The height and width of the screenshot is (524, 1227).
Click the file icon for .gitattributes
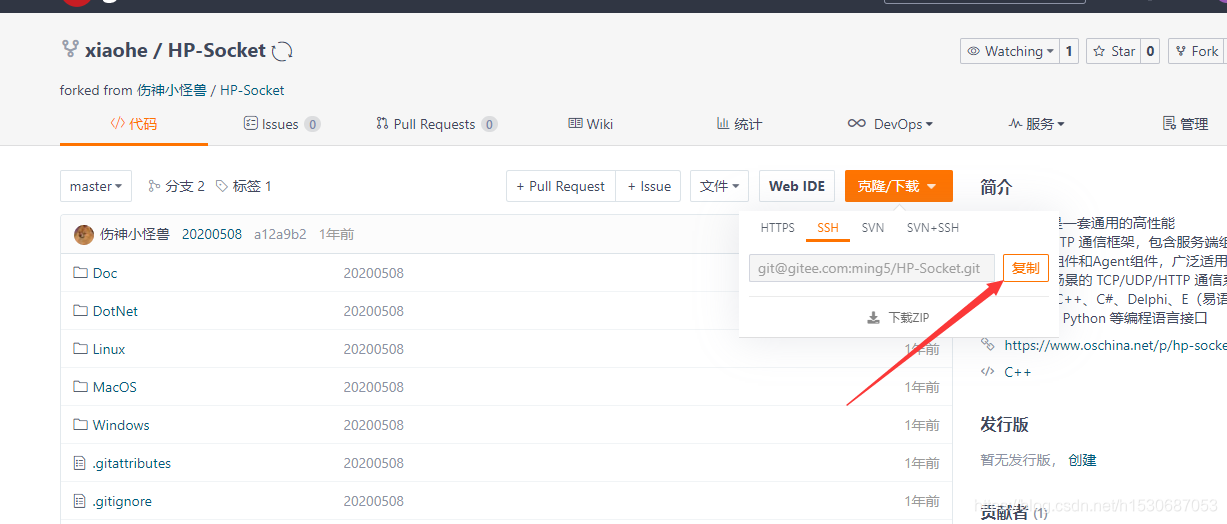(81, 463)
